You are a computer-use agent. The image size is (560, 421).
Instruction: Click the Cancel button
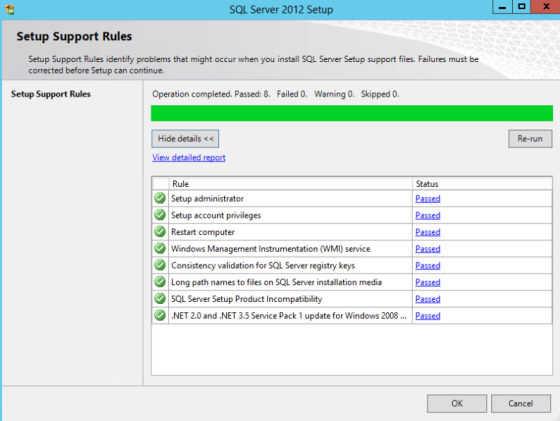(x=521, y=404)
